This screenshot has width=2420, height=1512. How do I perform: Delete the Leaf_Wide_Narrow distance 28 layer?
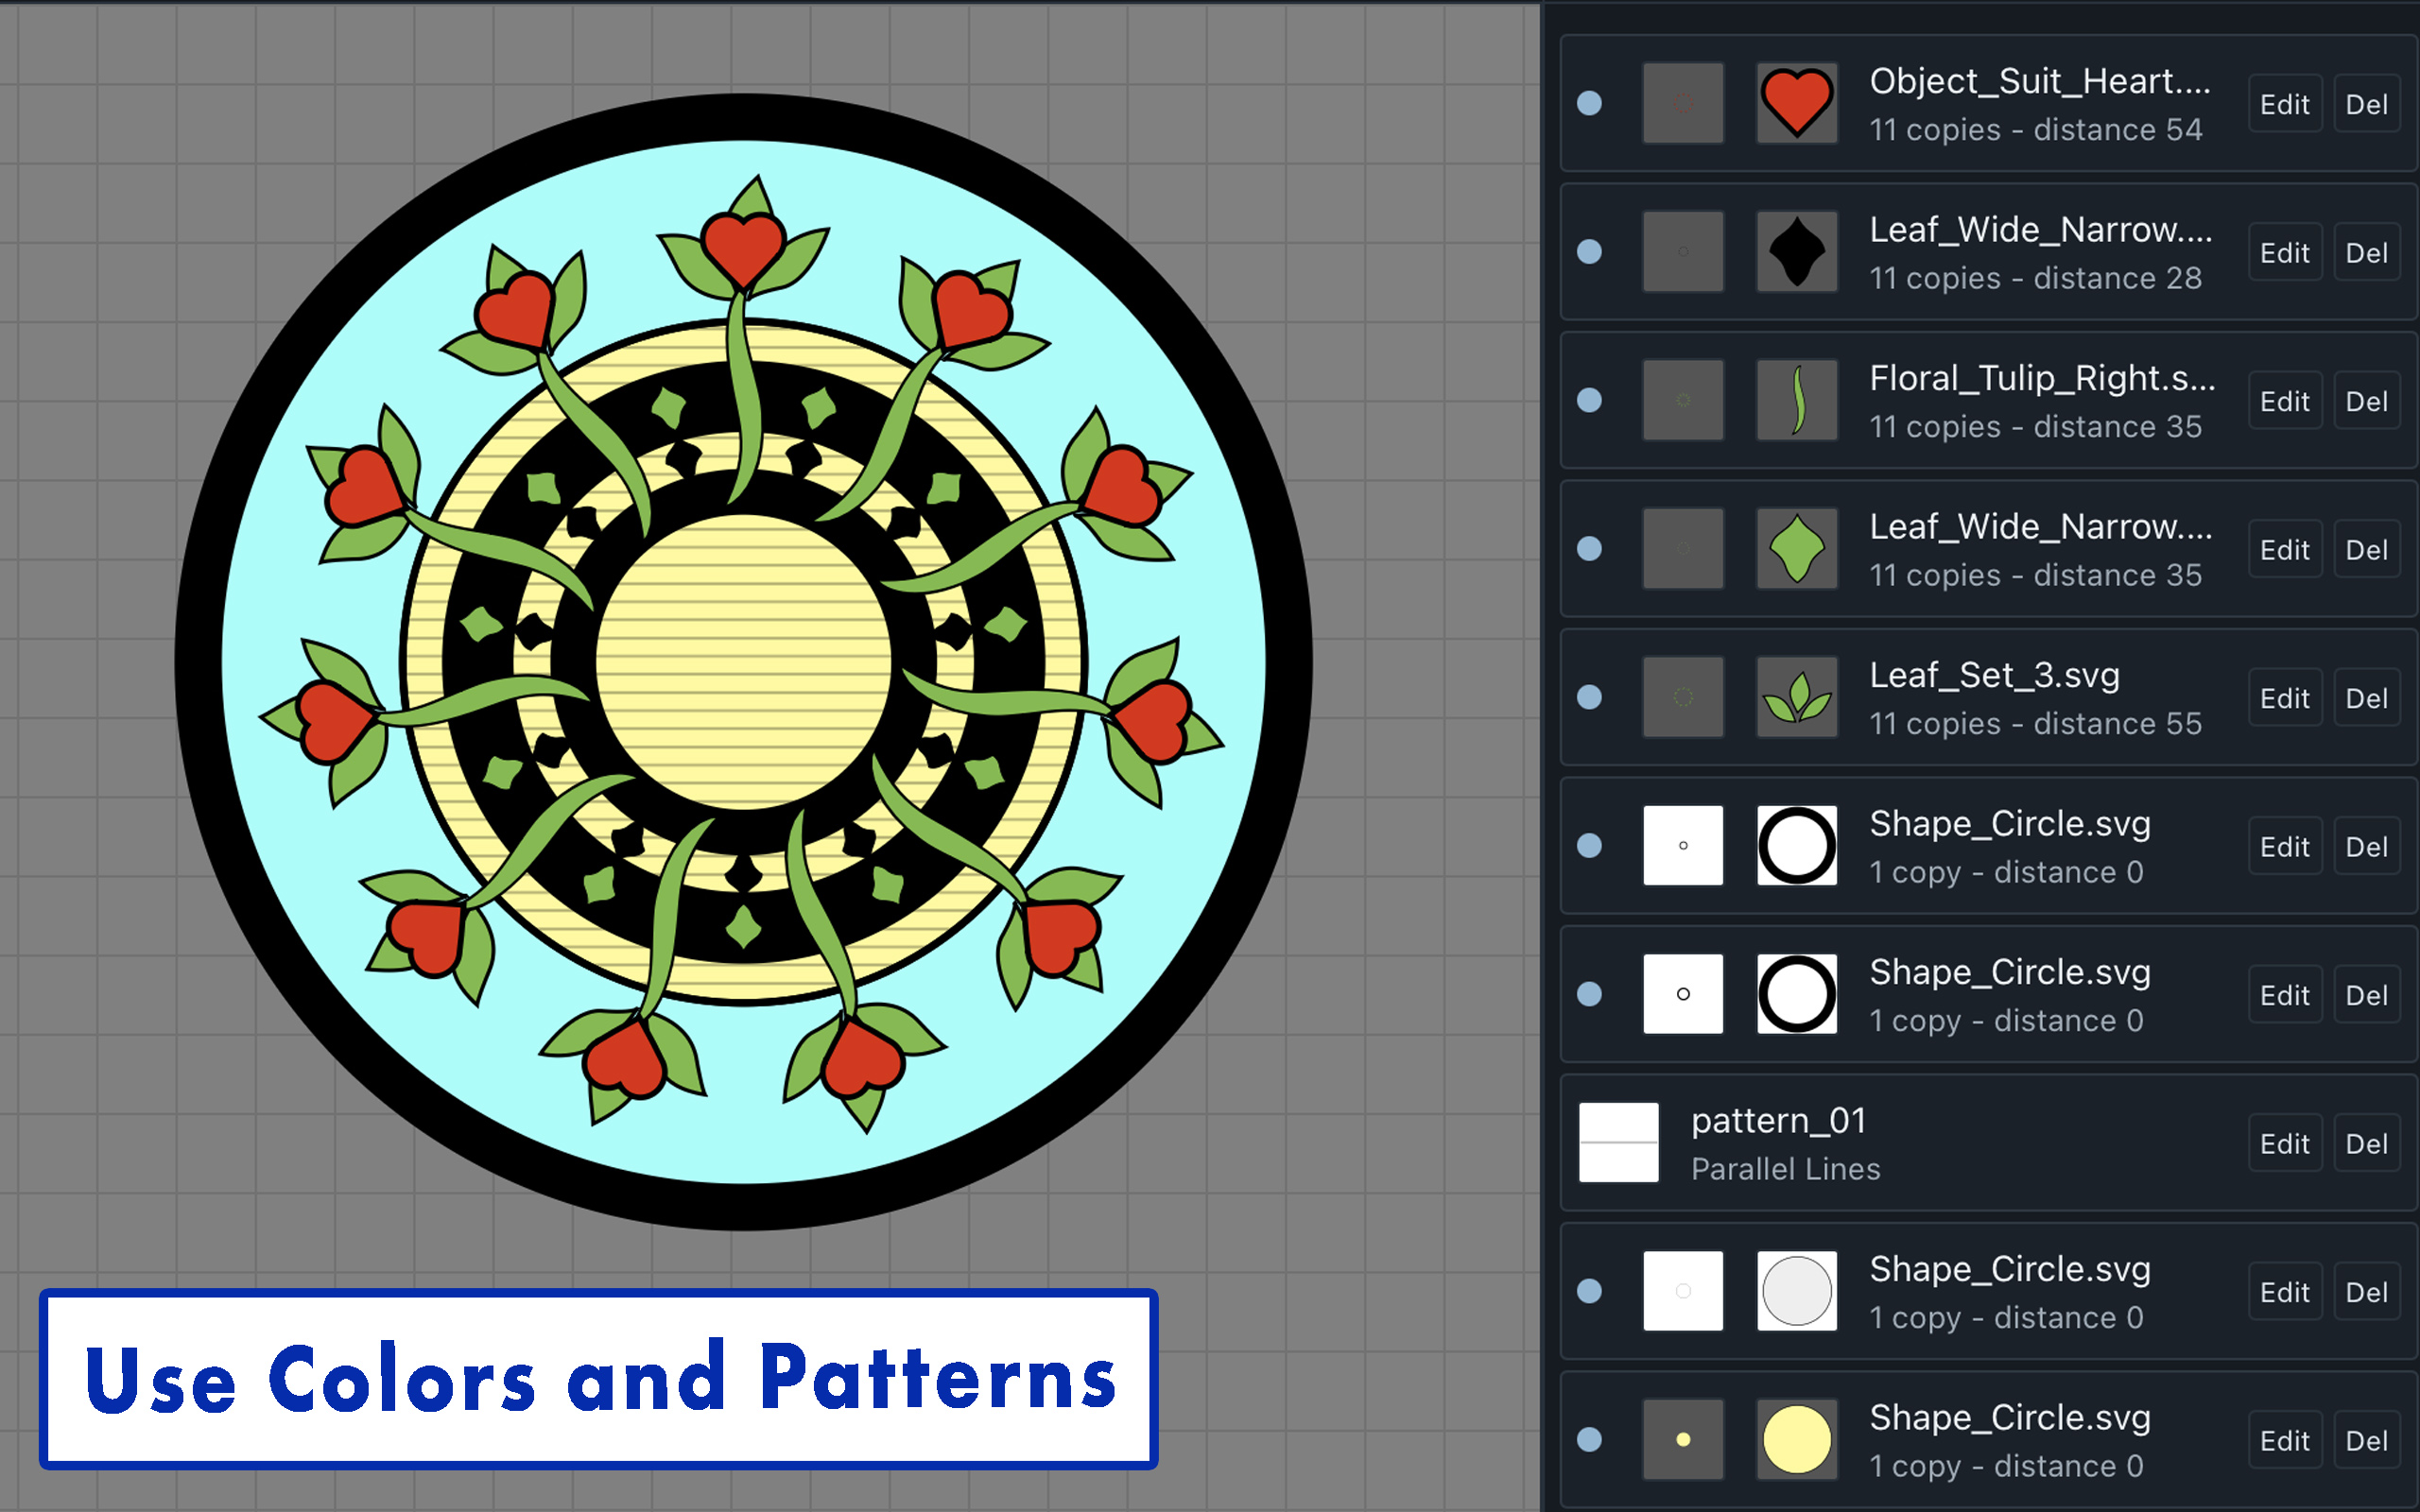[2367, 252]
